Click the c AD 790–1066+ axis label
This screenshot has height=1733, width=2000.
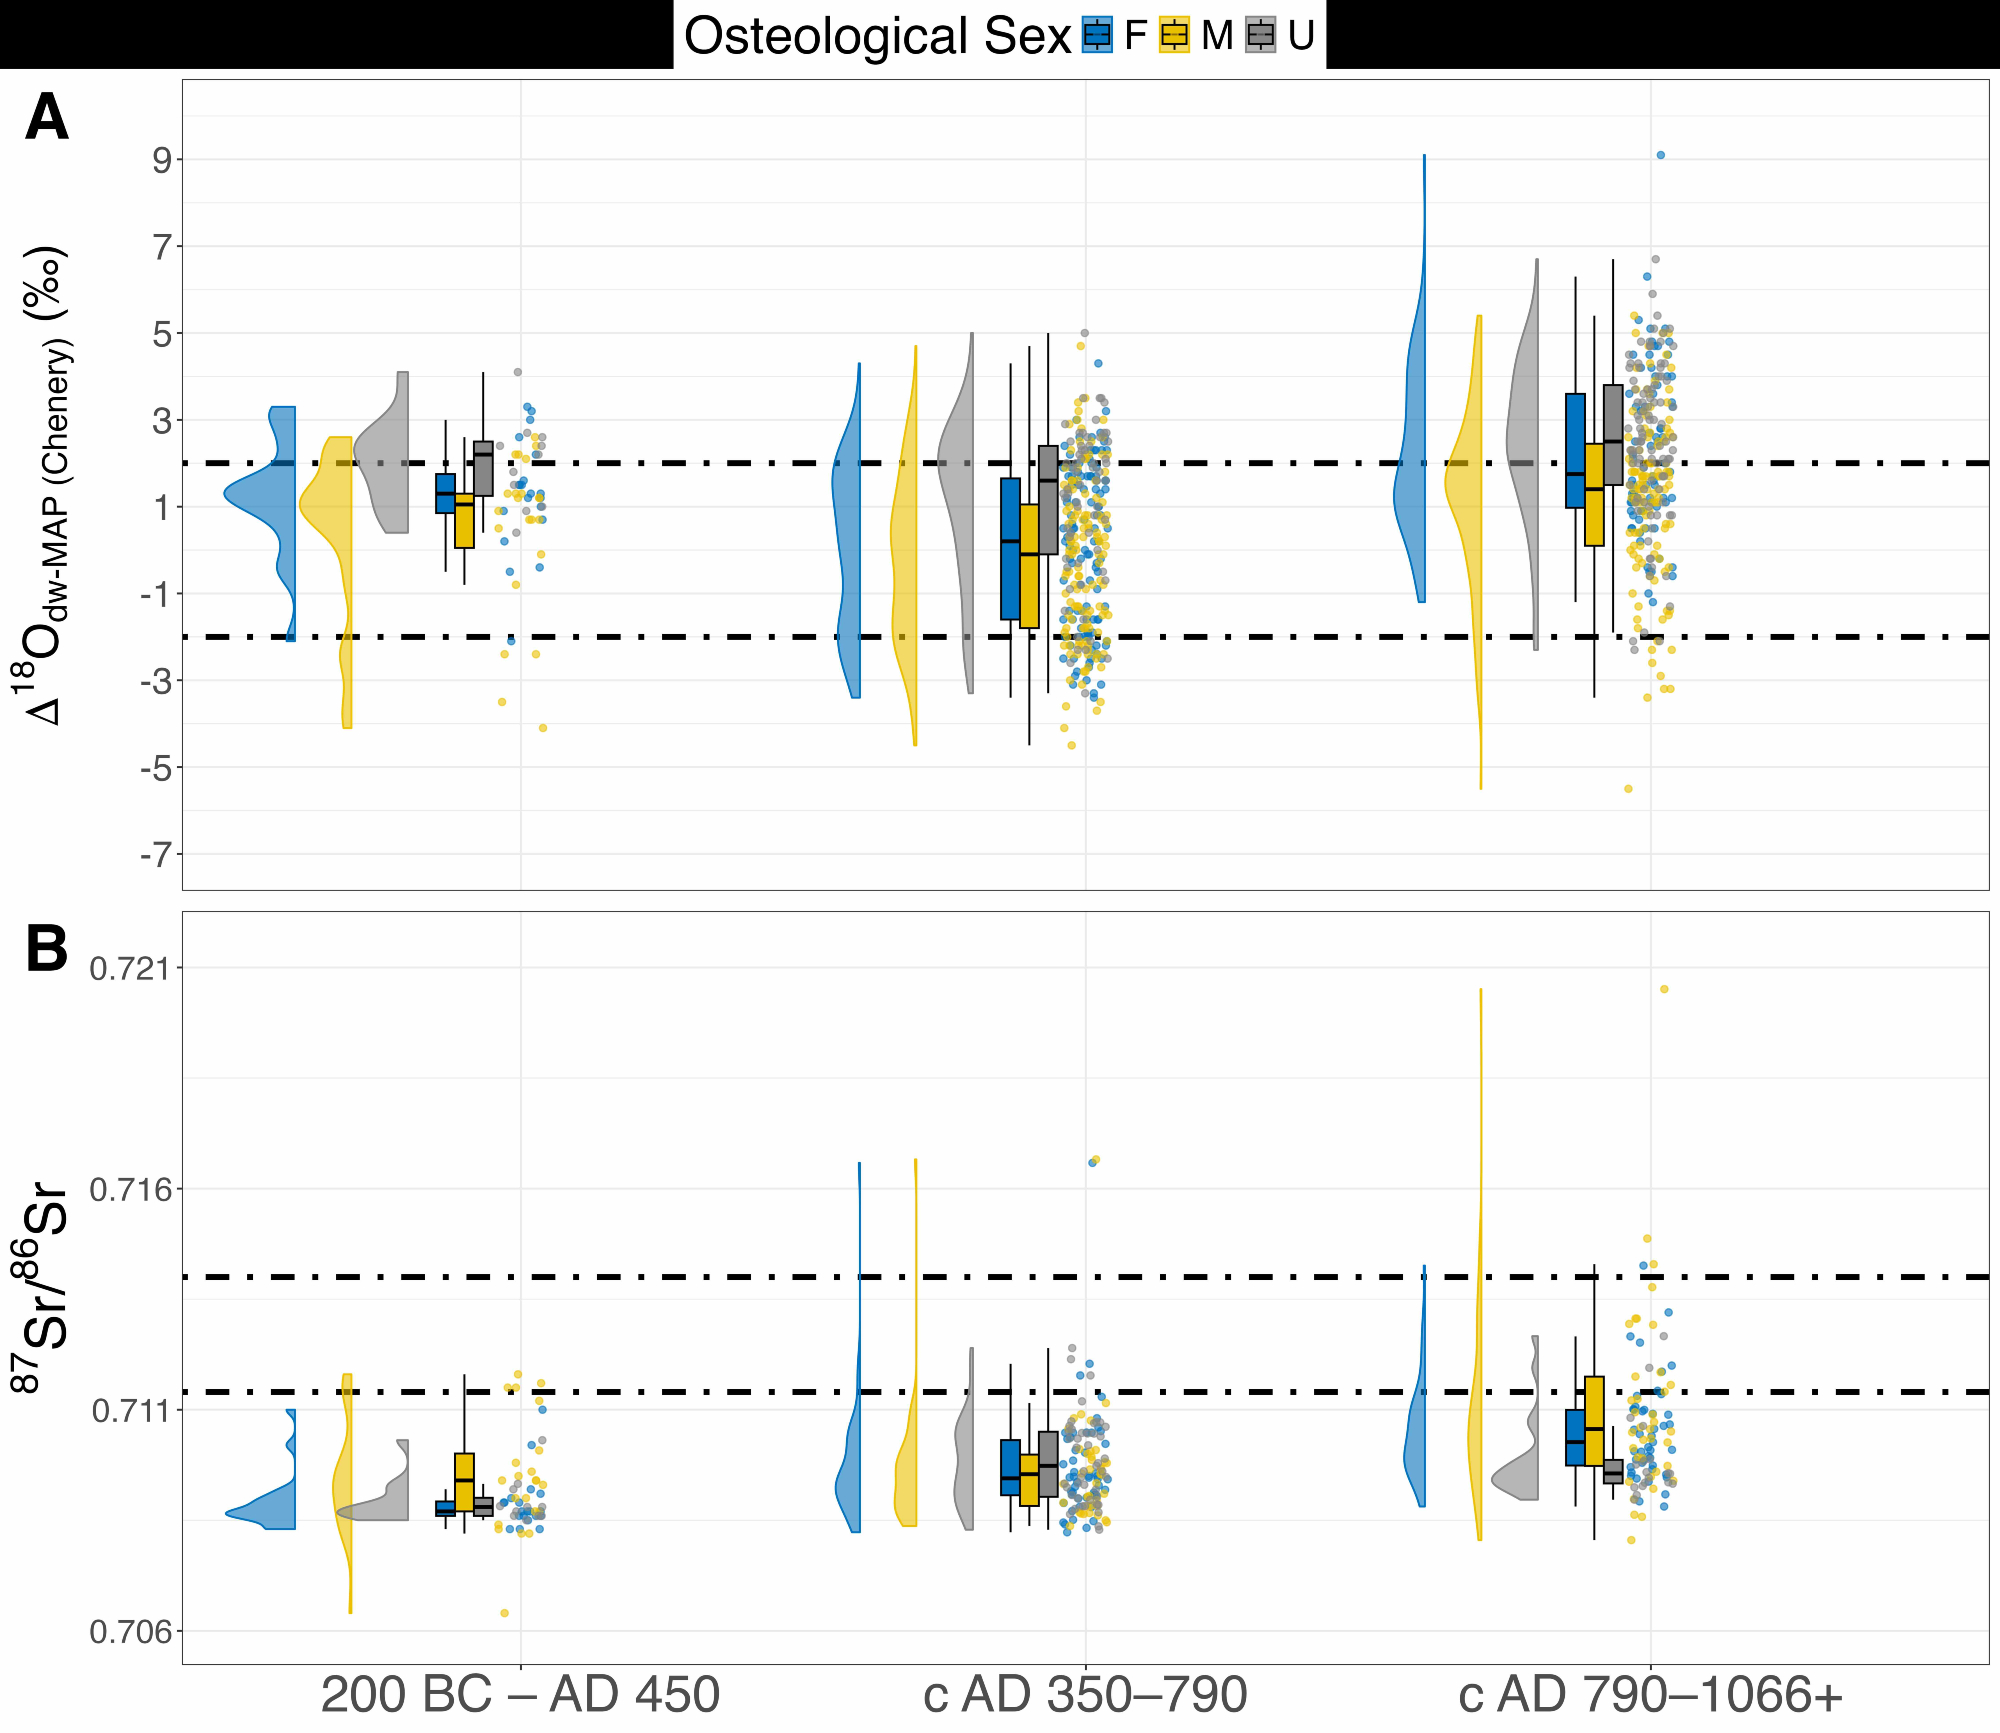click(1650, 1694)
